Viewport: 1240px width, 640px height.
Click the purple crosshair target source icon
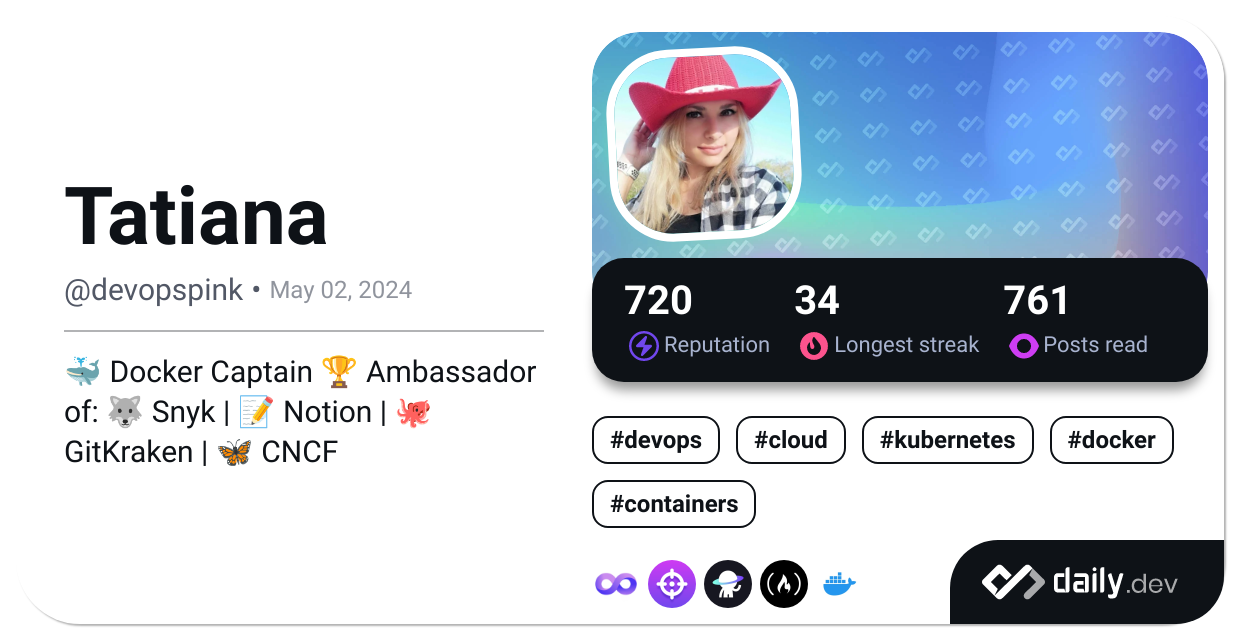pos(672,583)
